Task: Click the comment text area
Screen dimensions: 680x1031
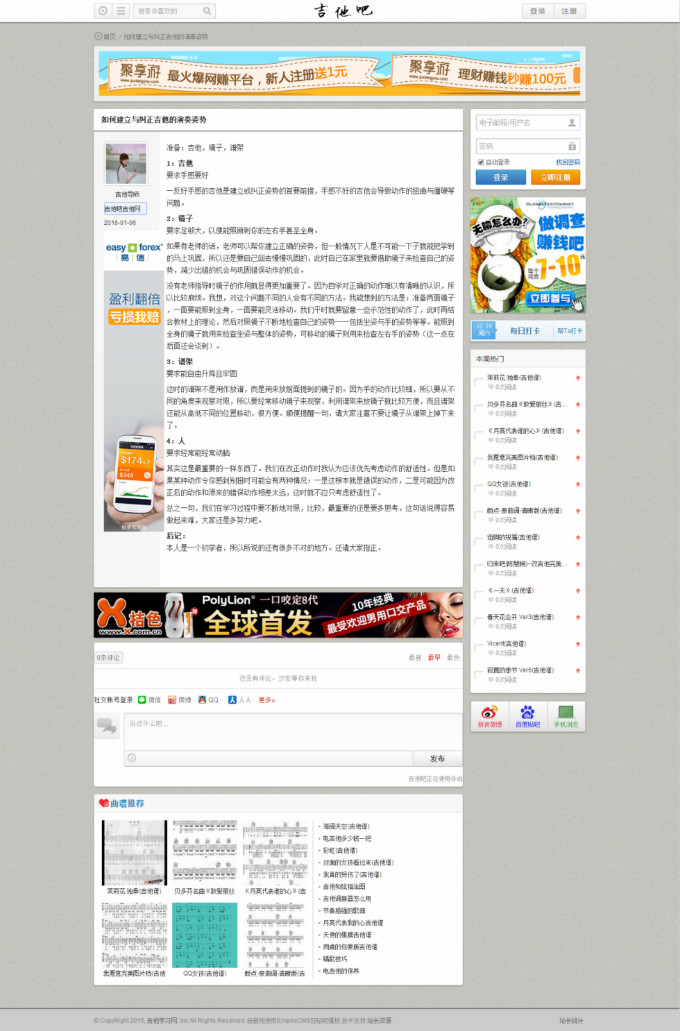Action: click(x=293, y=732)
